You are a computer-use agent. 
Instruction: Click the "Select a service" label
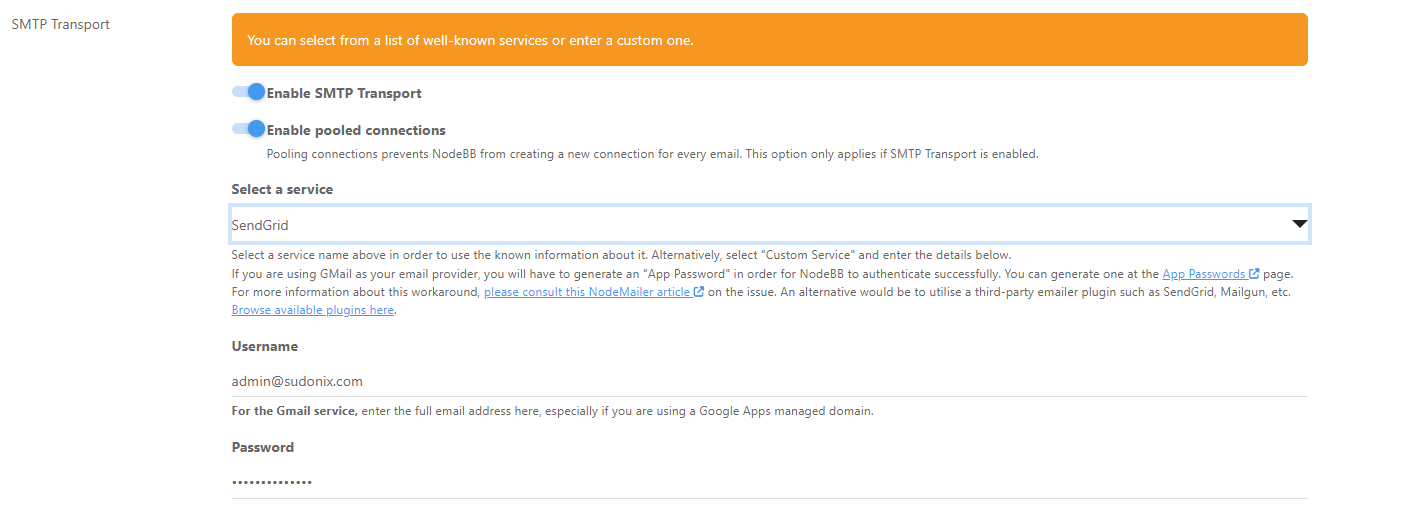[x=282, y=189]
